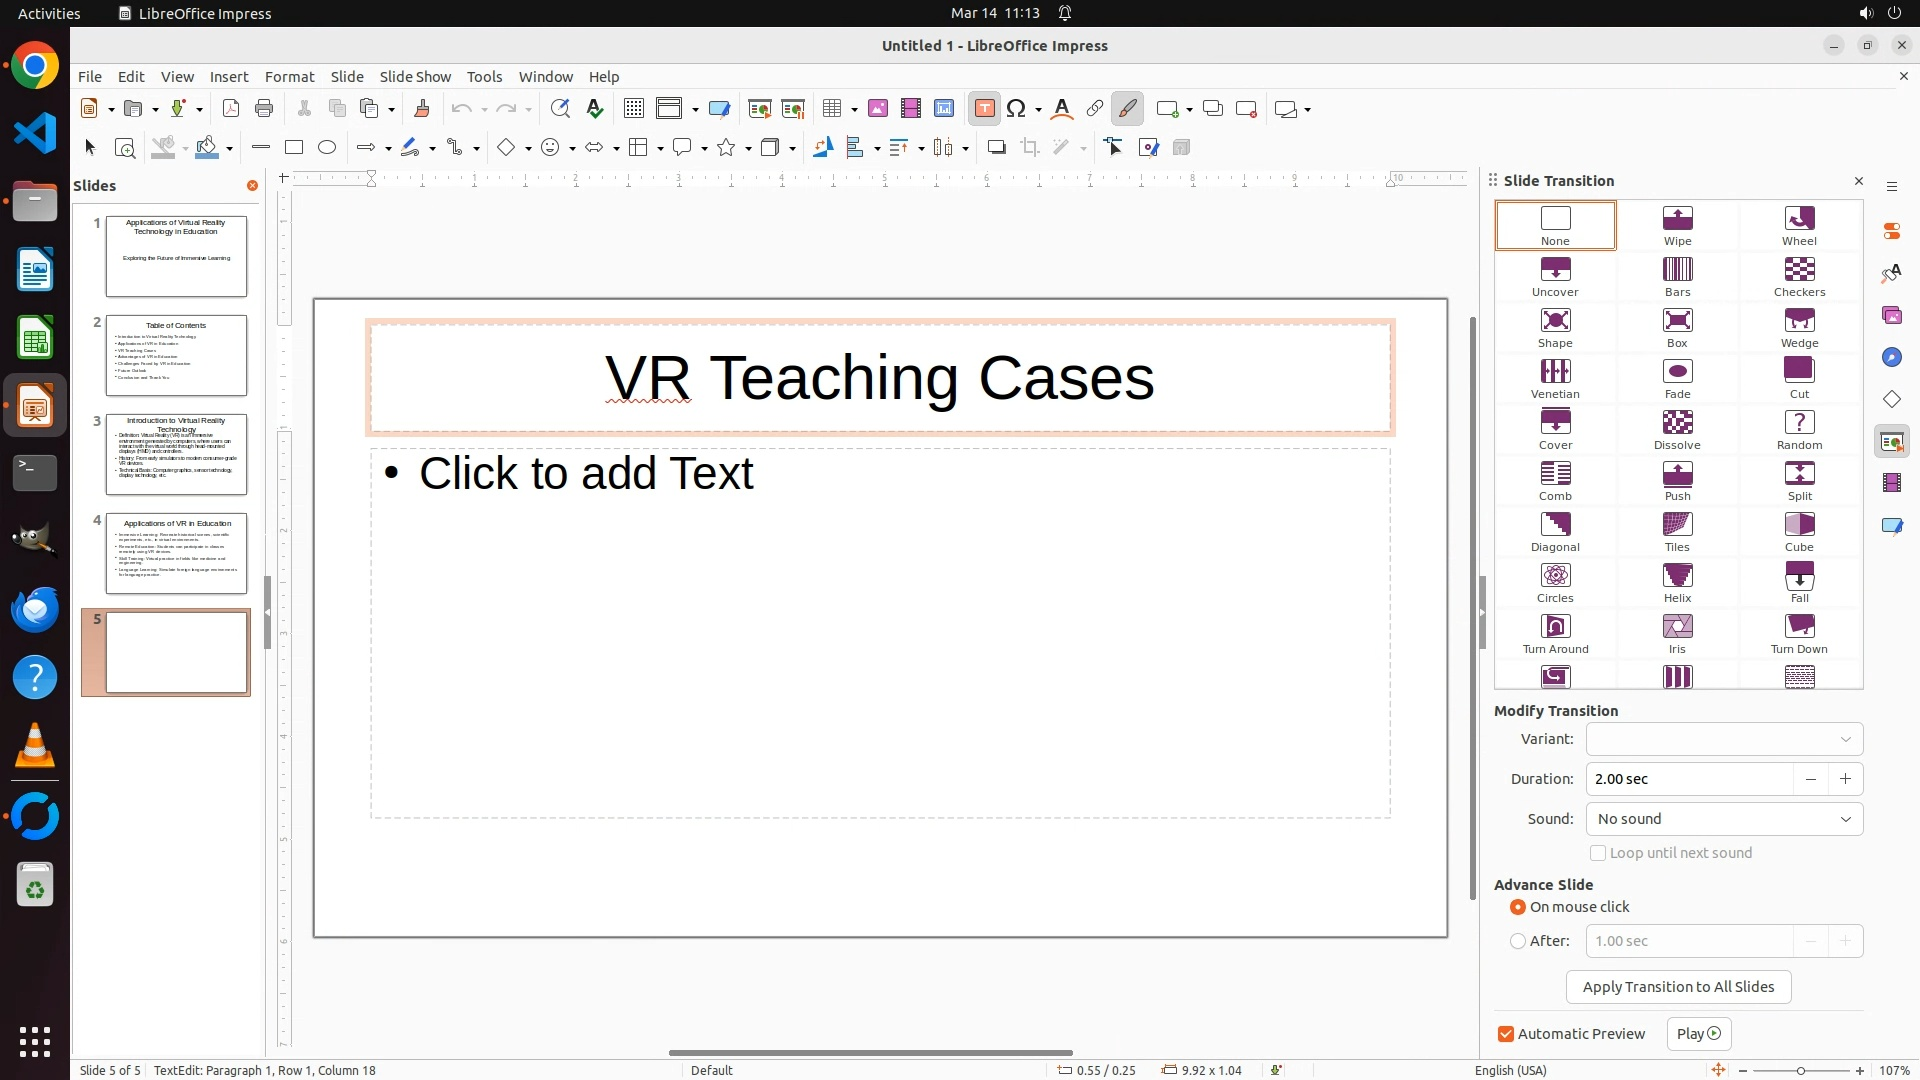
Task: Open the Format menu
Action: point(289,76)
